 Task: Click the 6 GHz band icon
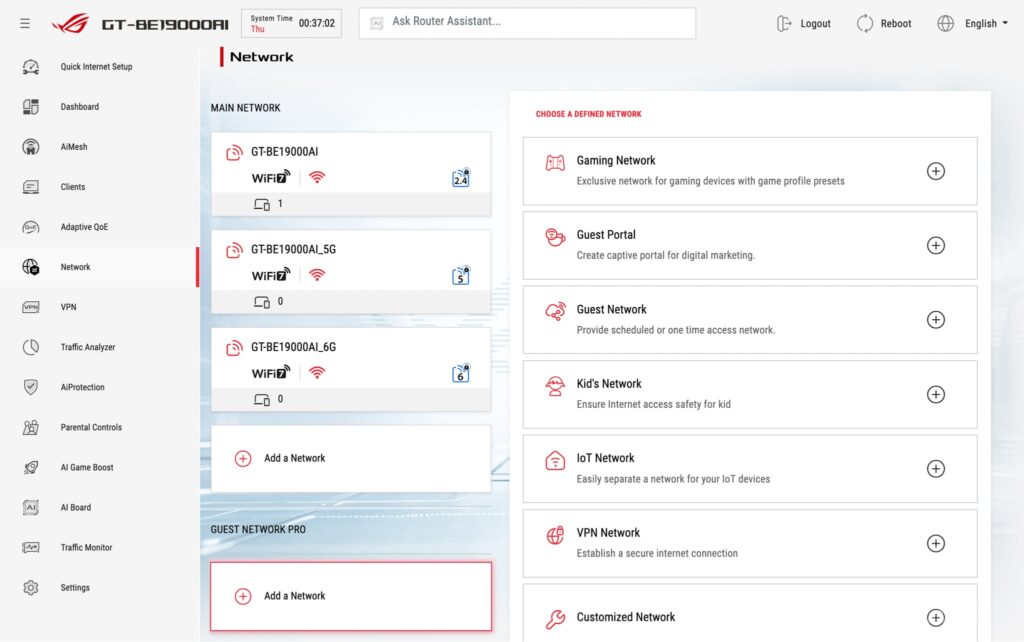click(461, 374)
